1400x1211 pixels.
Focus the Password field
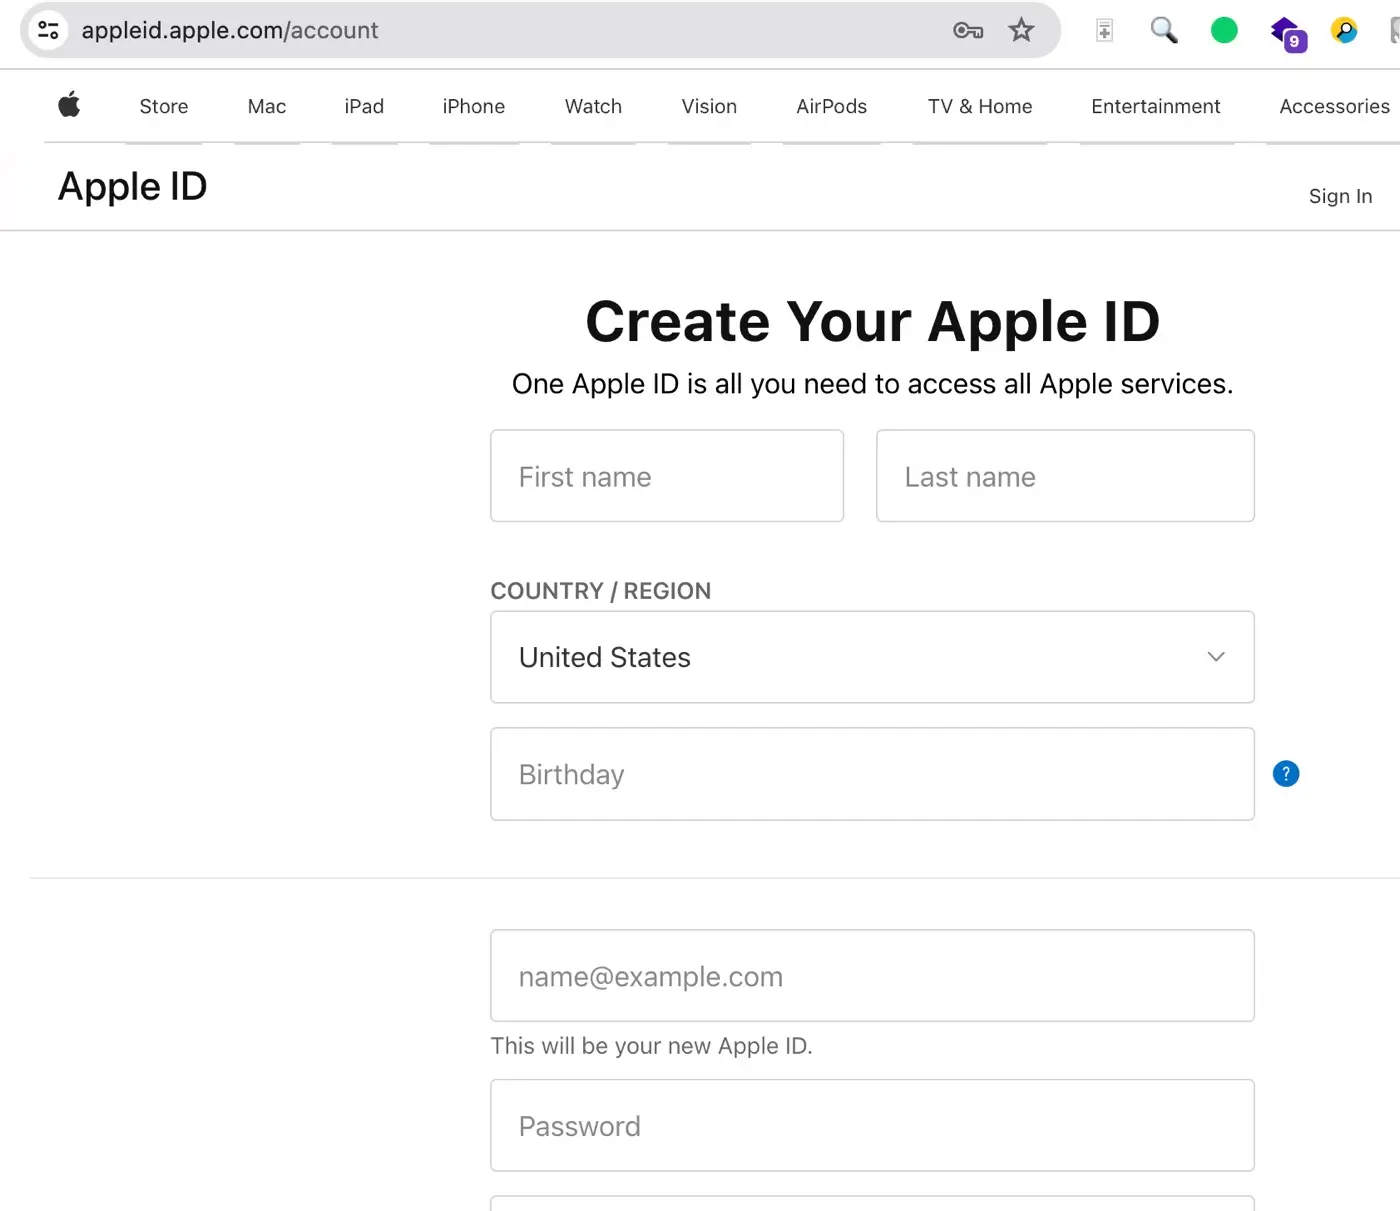(x=872, y=1125)
